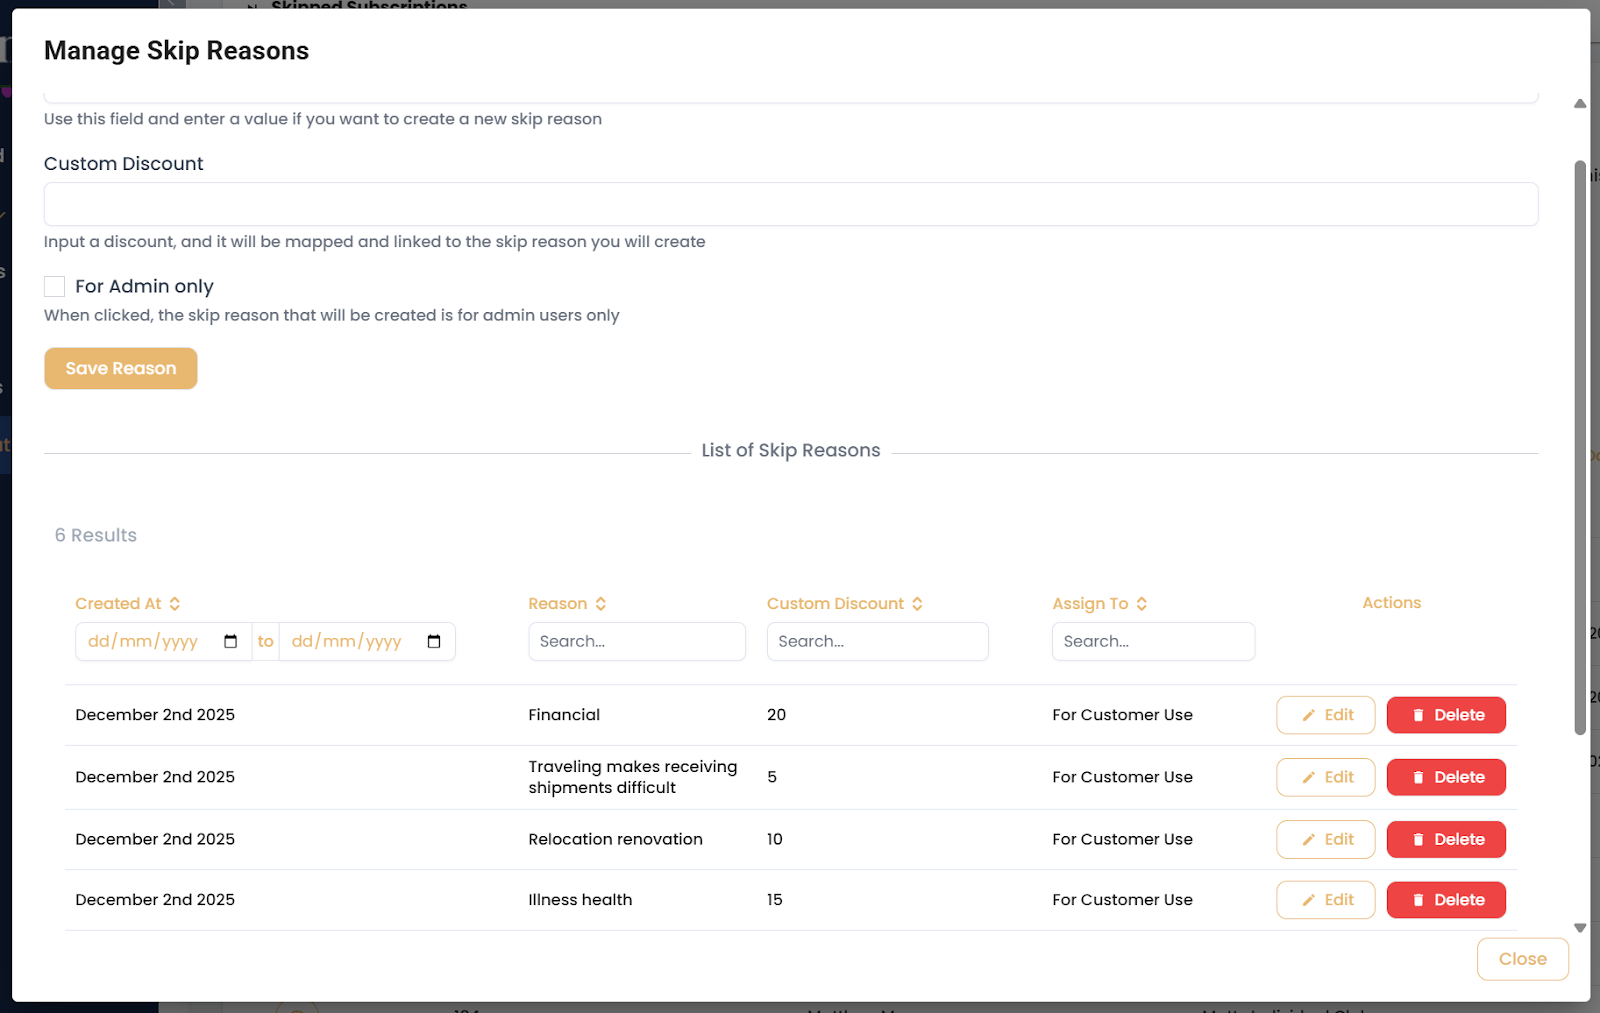
Task: Sort by Reason column arrows
Action: 601,604
